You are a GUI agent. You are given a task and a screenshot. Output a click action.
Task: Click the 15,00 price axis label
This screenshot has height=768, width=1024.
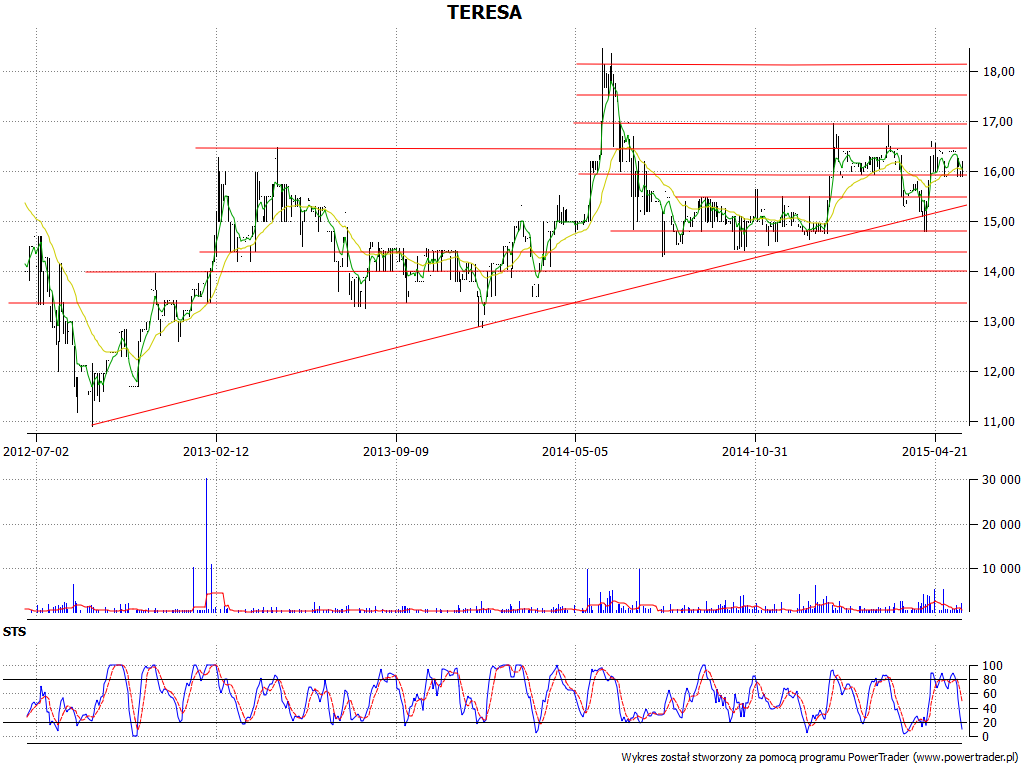coord(999,221)
